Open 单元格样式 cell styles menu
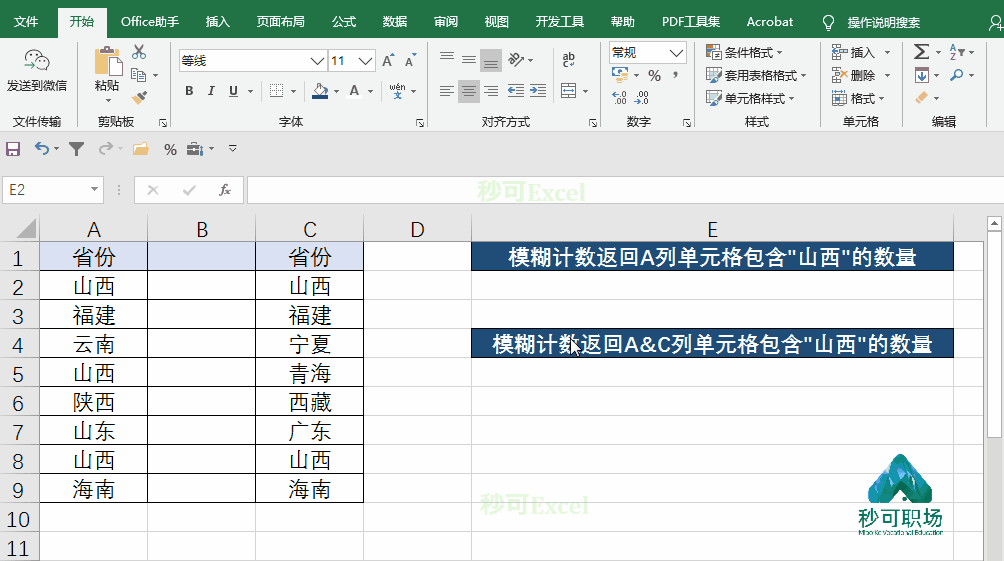Viewport: 1004px width, 561px height. tap(750, 98)
